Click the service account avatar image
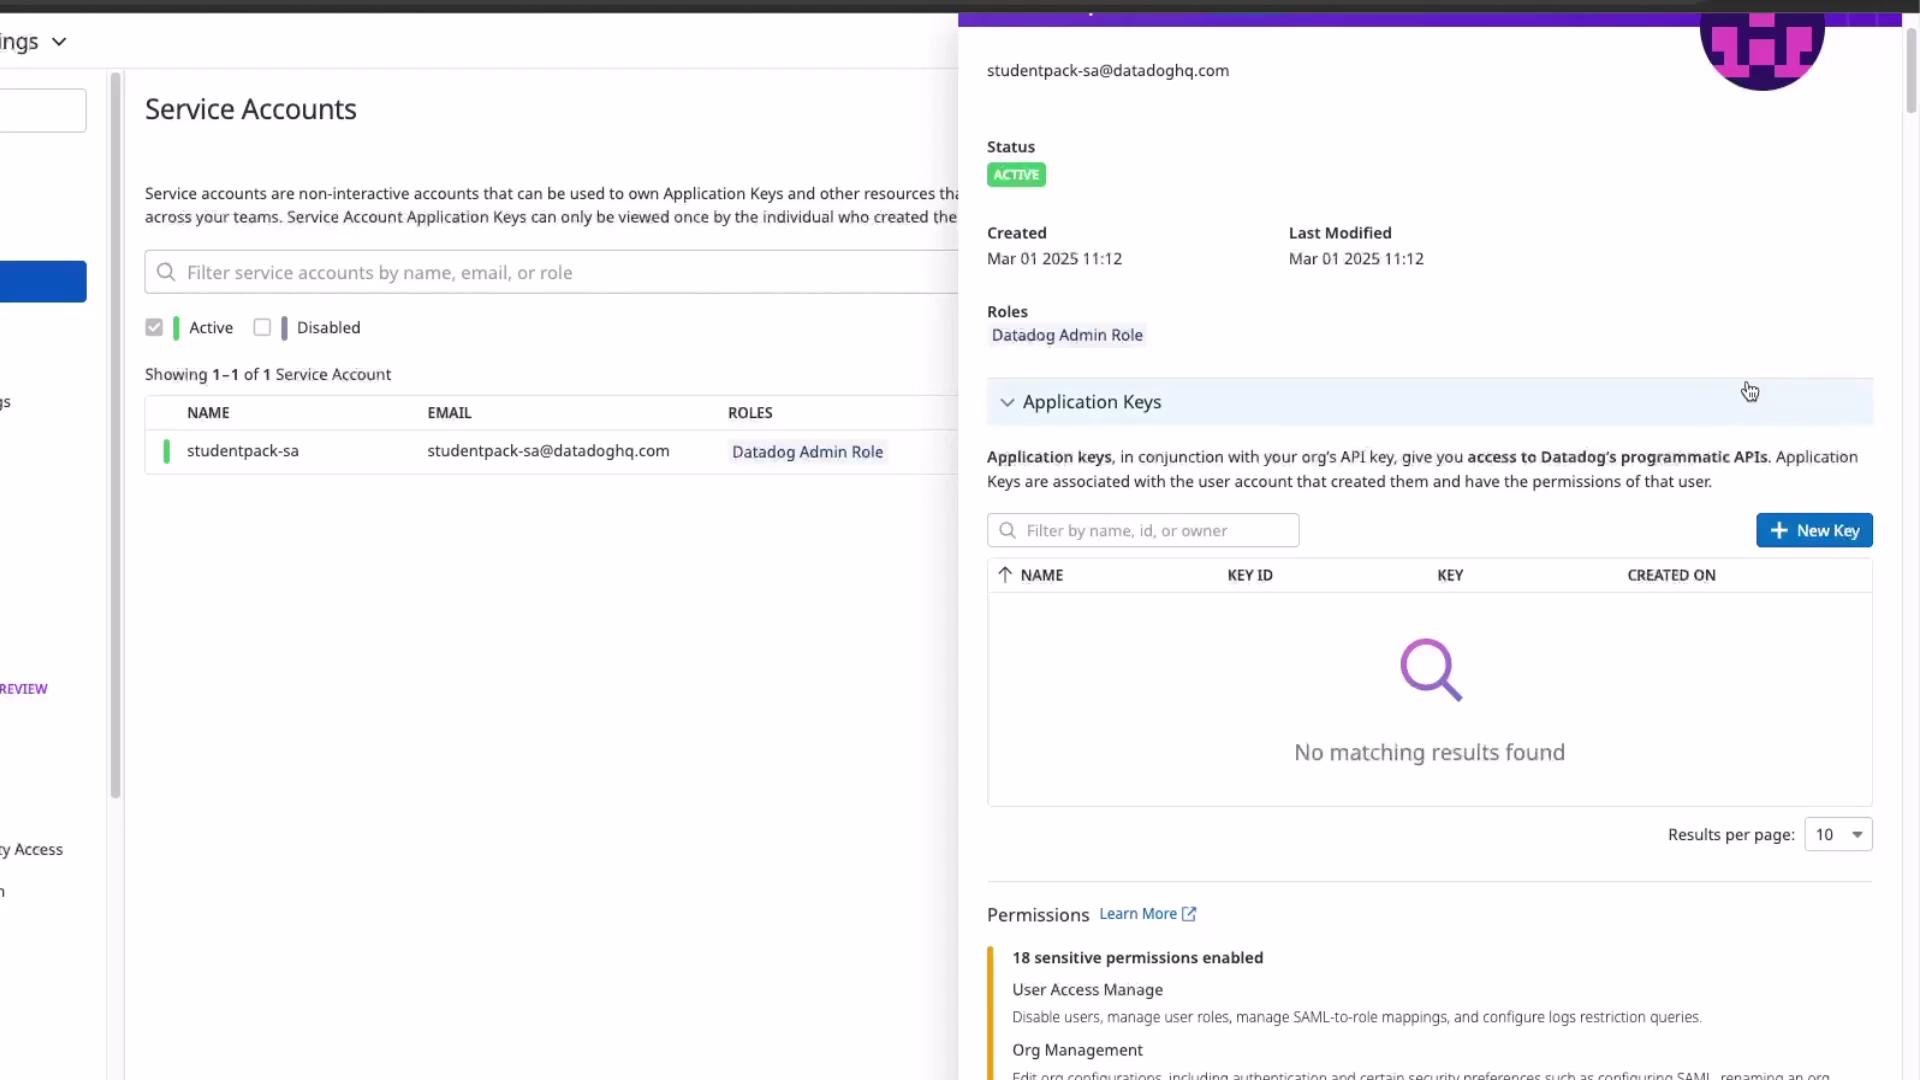Screen dimensions: 1920x1080 [x=1762, y=50]
